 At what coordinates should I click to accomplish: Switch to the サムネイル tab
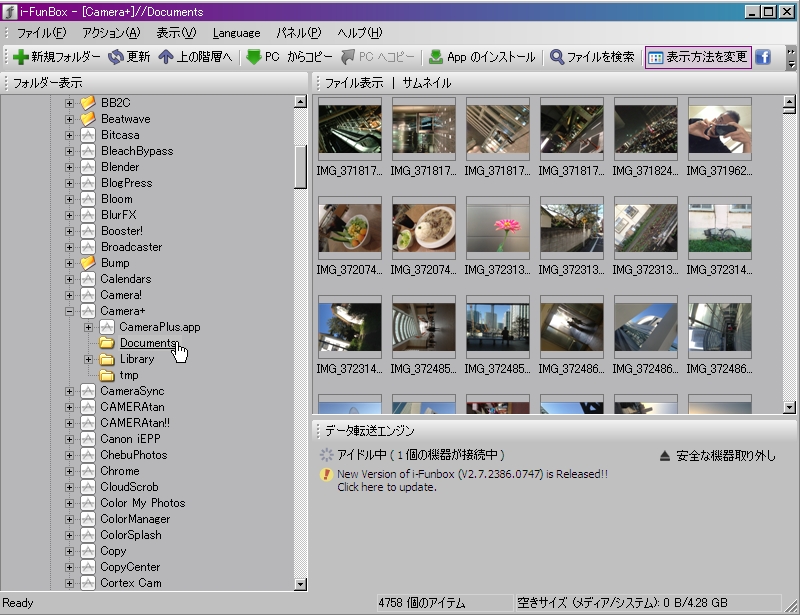426,83
